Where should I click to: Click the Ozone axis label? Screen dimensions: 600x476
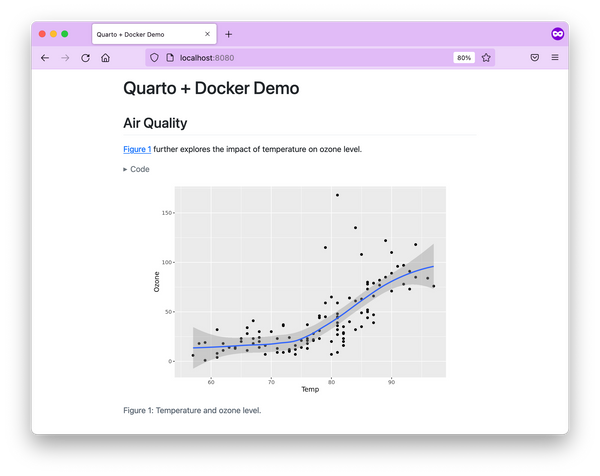(x=157, y=282)
